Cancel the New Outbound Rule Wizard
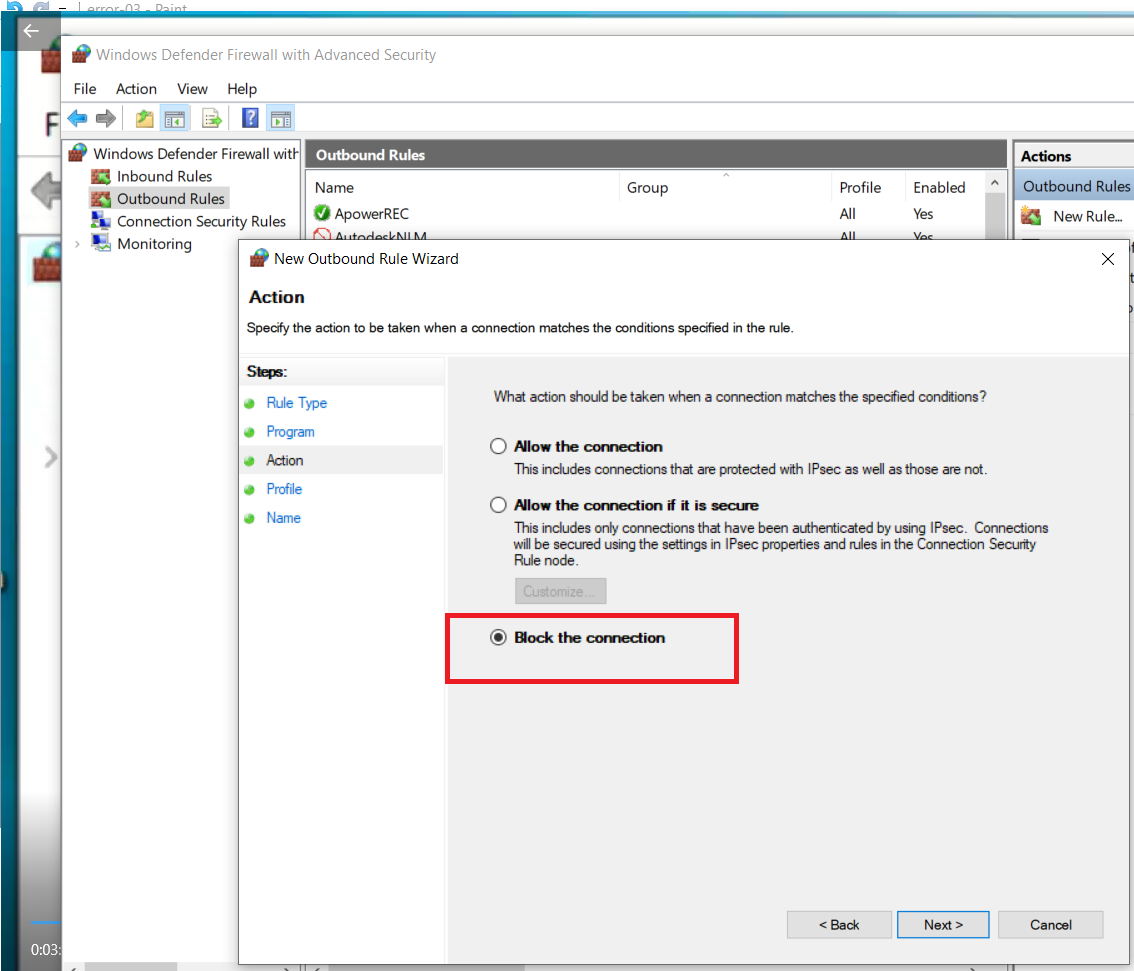Image resolution: width=1134 pixels, height=971 pixels. pyautogui.click(x=1051, y=925)
